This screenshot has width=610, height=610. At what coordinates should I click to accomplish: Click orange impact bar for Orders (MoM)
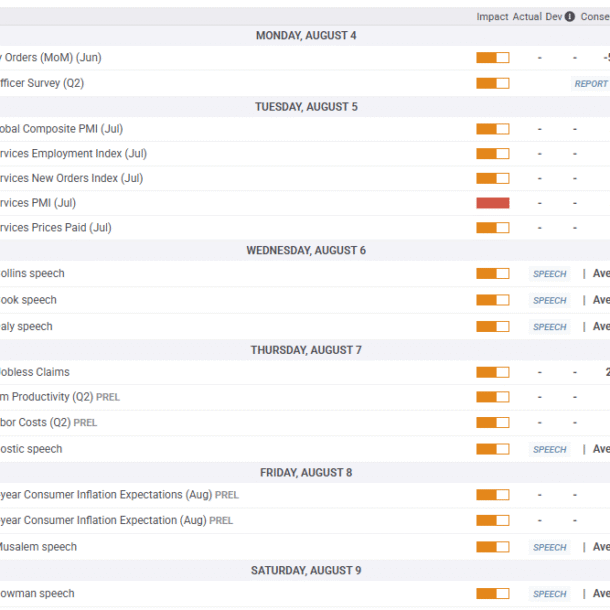click(493, 58)
